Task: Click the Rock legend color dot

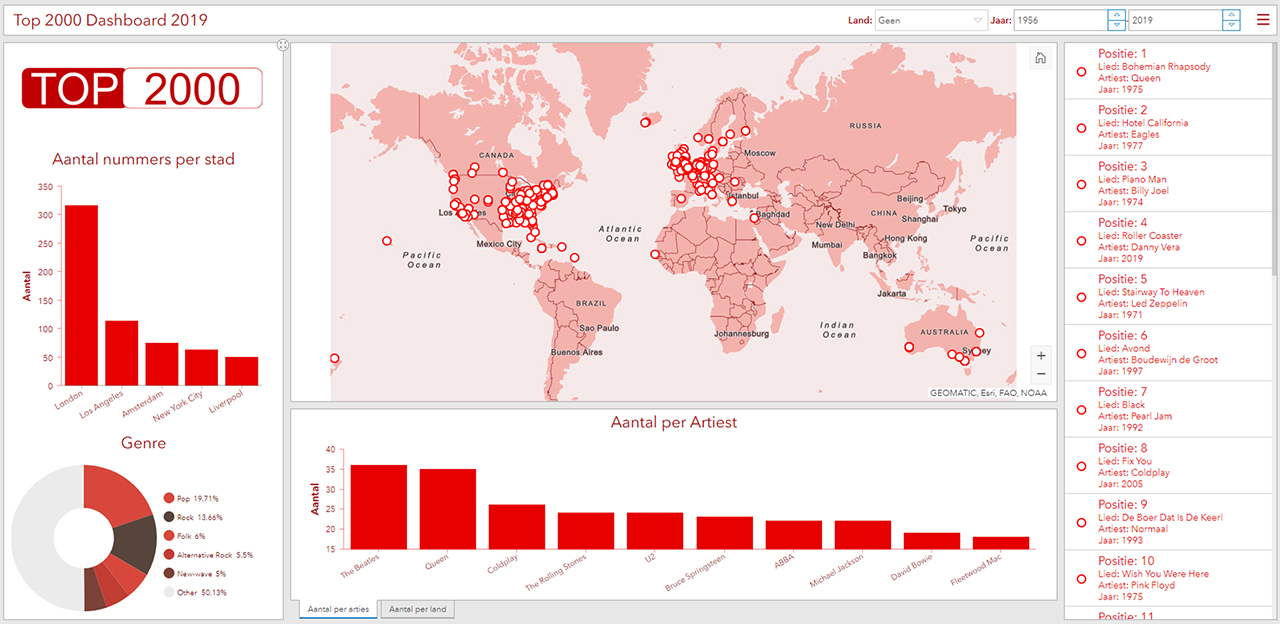Action: [x=169, y=517]
